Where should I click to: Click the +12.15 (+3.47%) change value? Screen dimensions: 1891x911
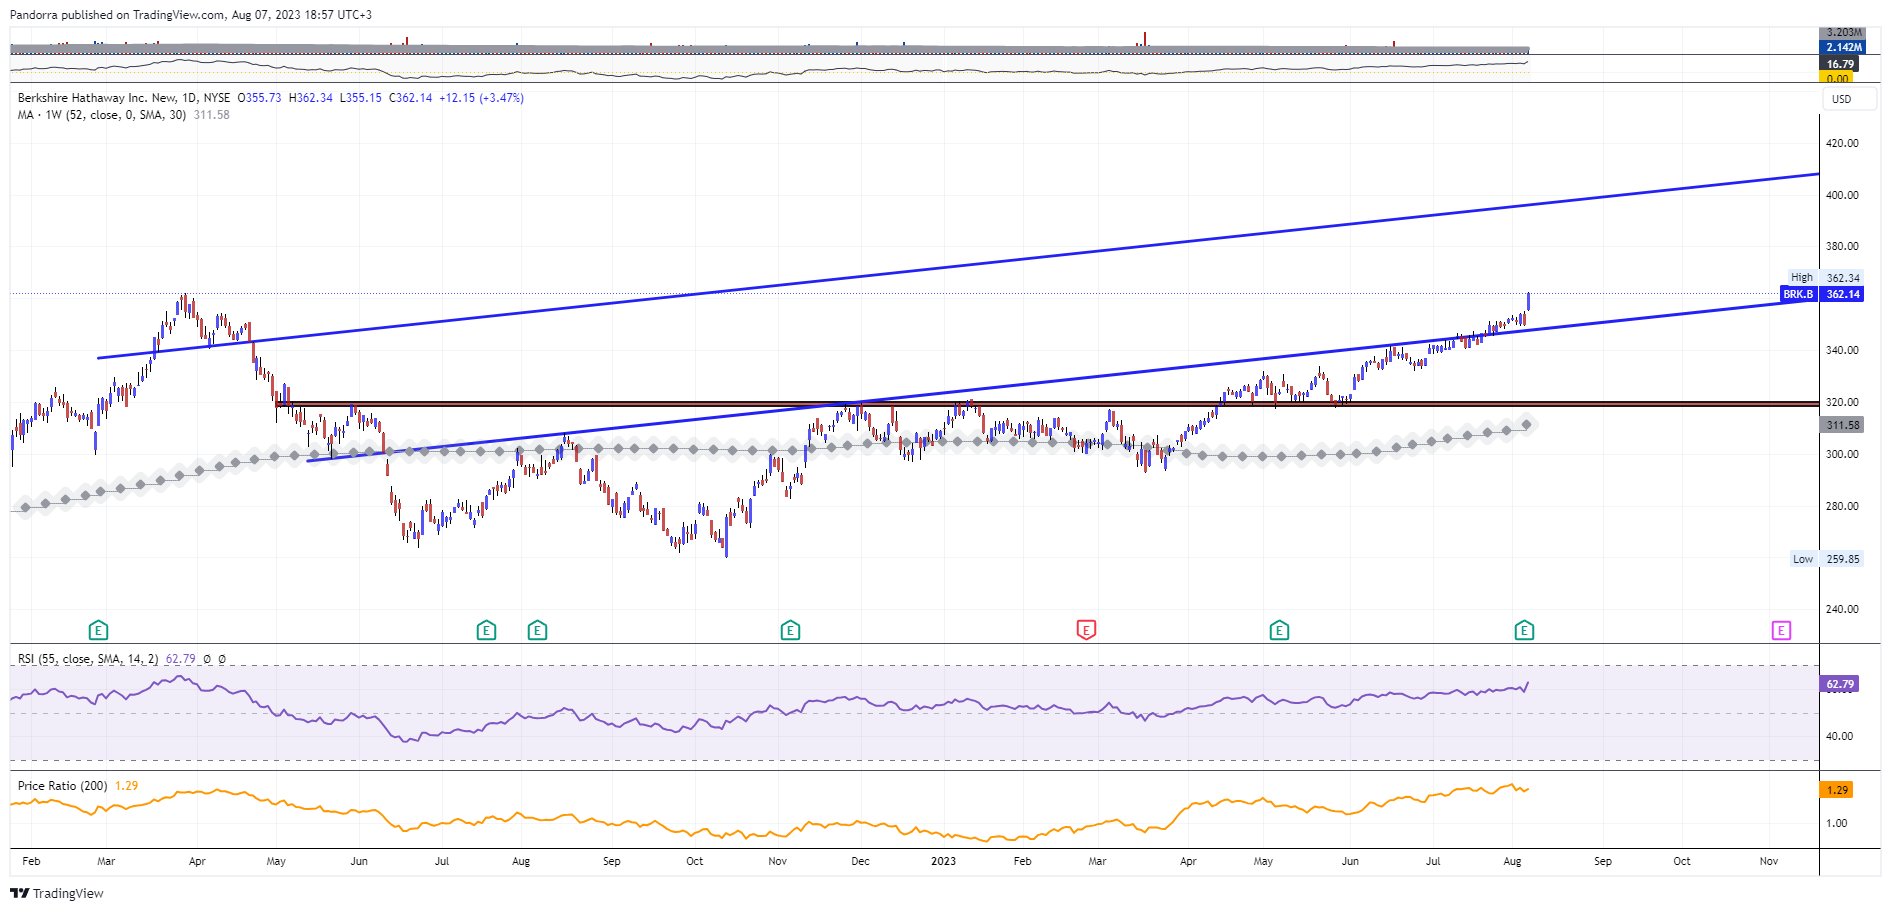pos(481,98)
